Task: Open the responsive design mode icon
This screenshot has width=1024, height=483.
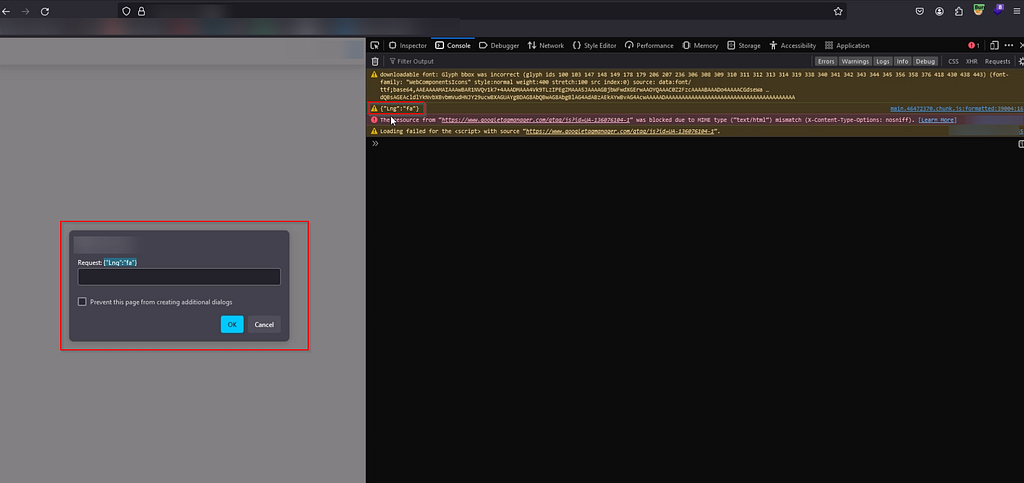Action: (994, 46)
